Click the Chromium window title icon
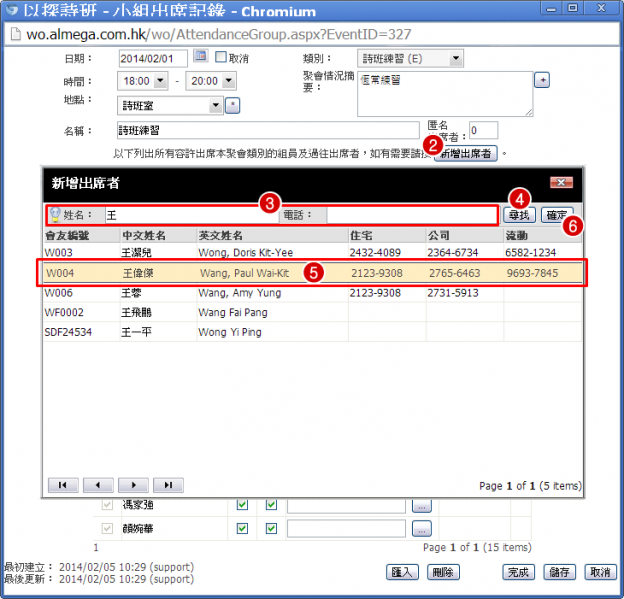 pyautogui.click(x=12, y=10)
